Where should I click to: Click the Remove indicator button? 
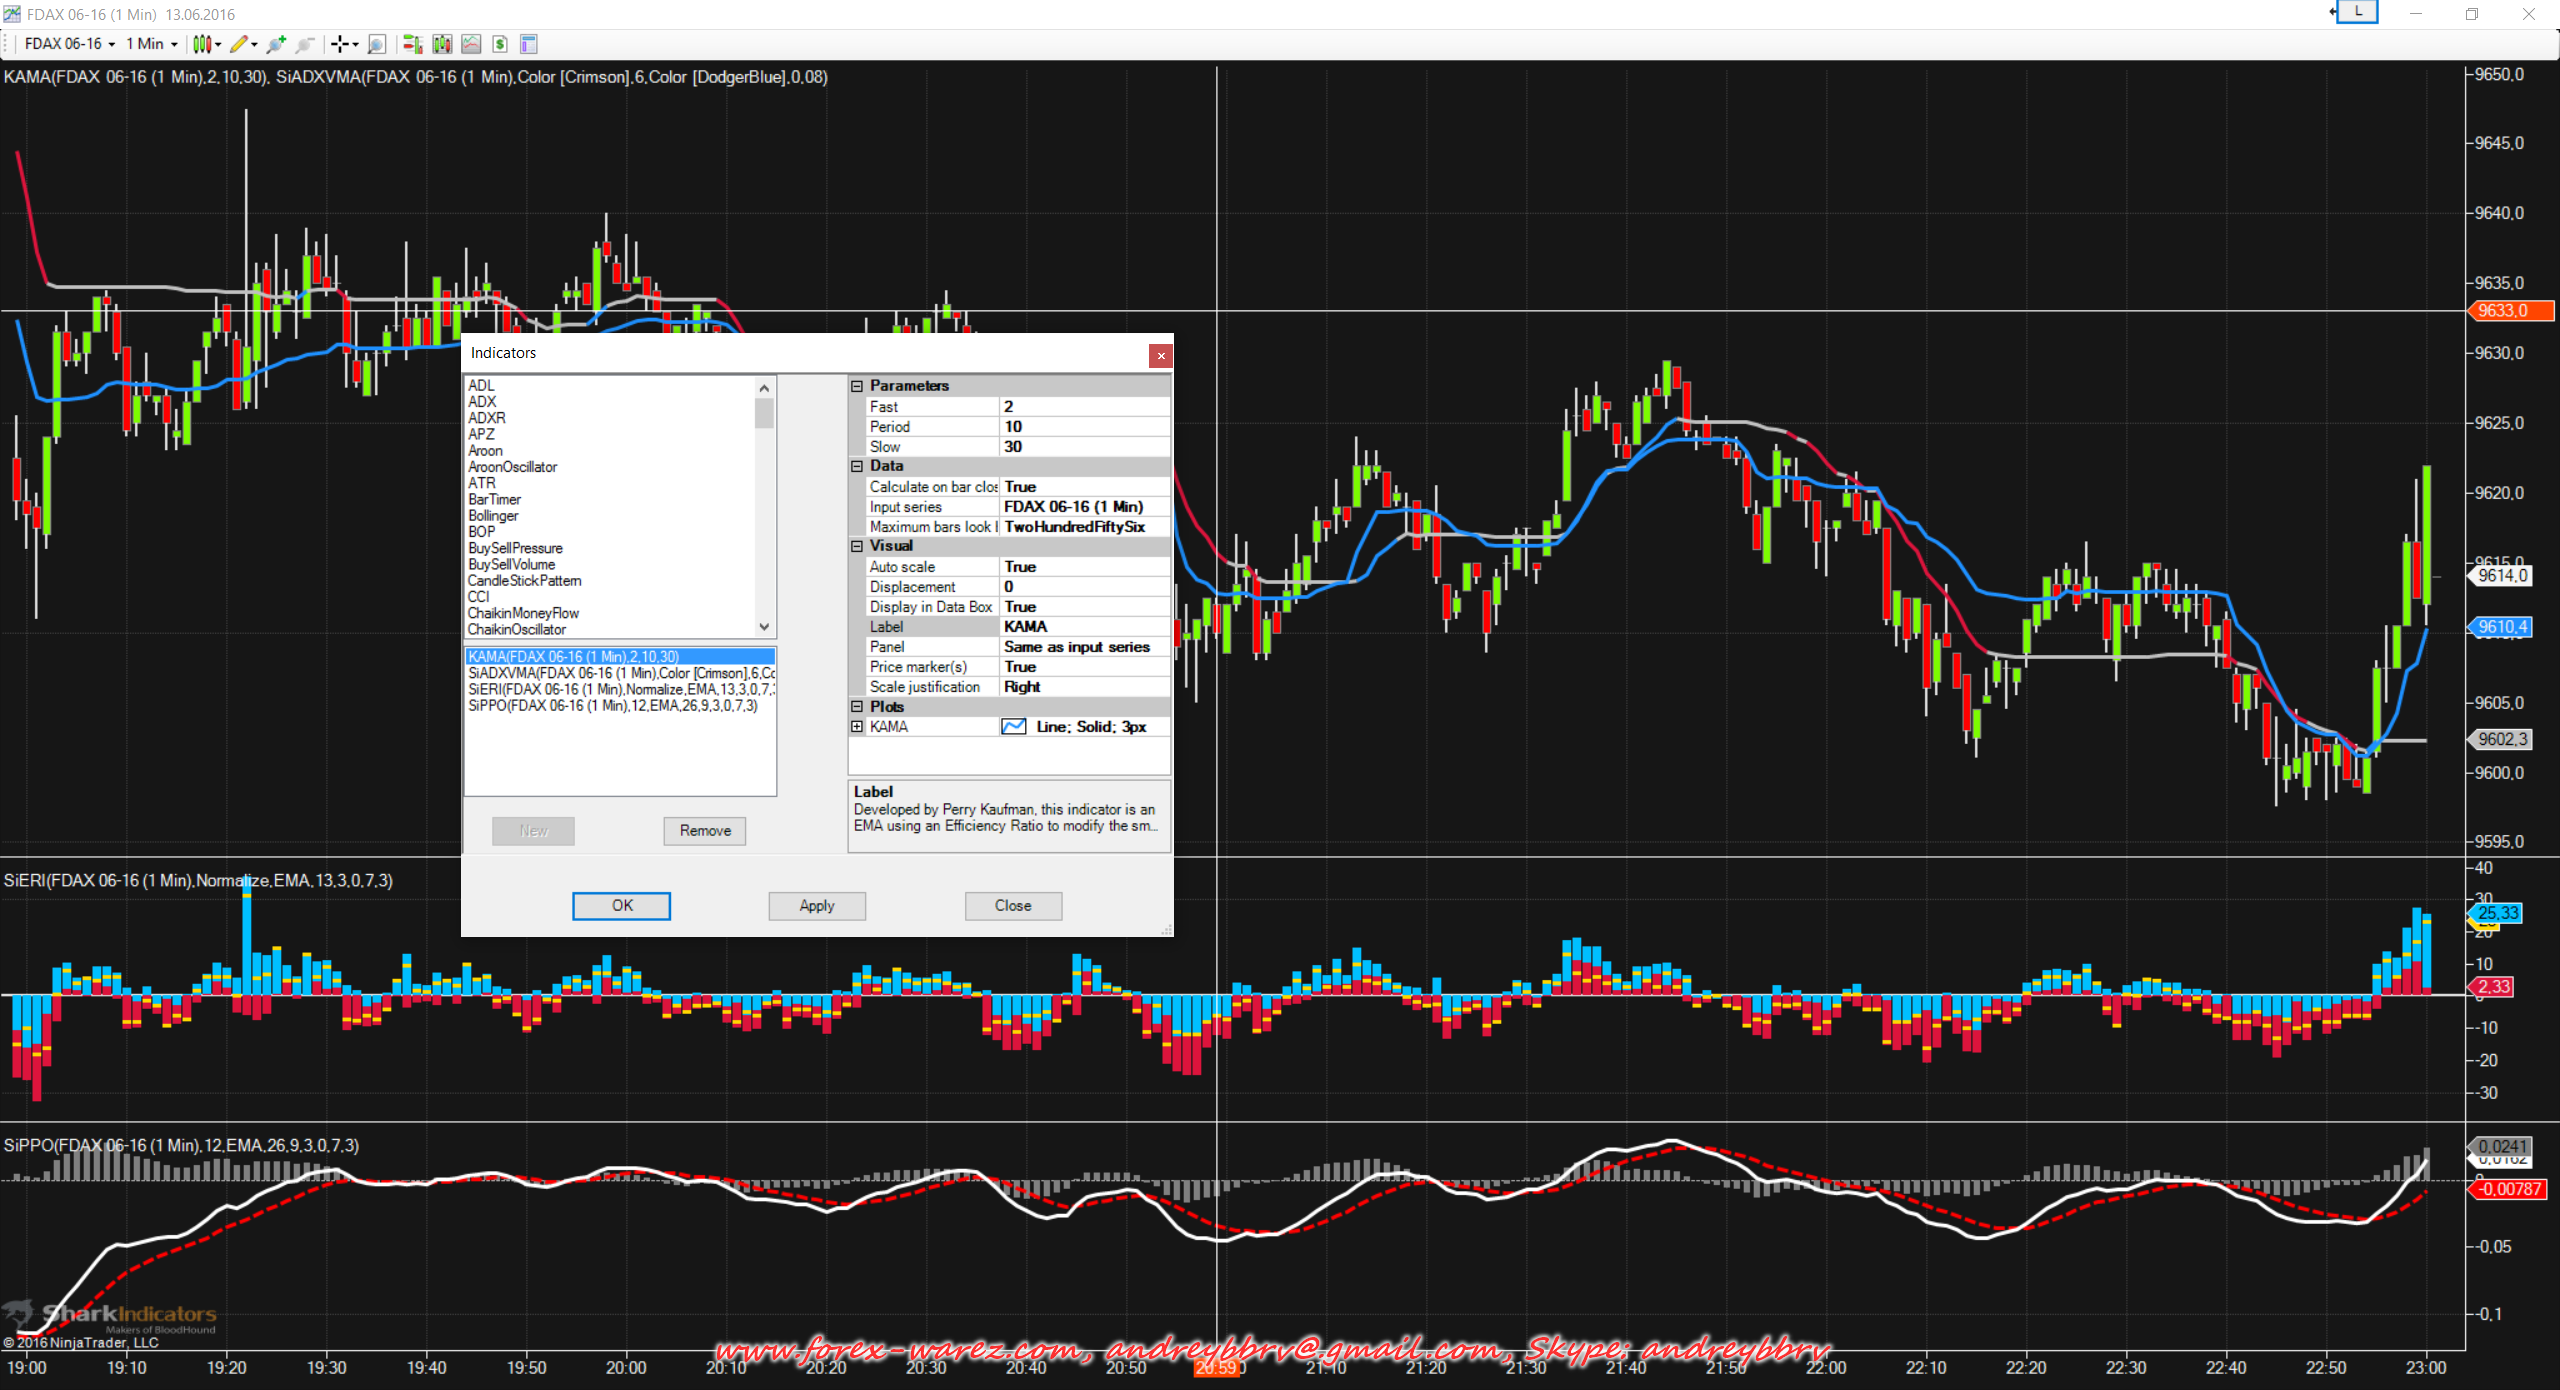[704, 830]
